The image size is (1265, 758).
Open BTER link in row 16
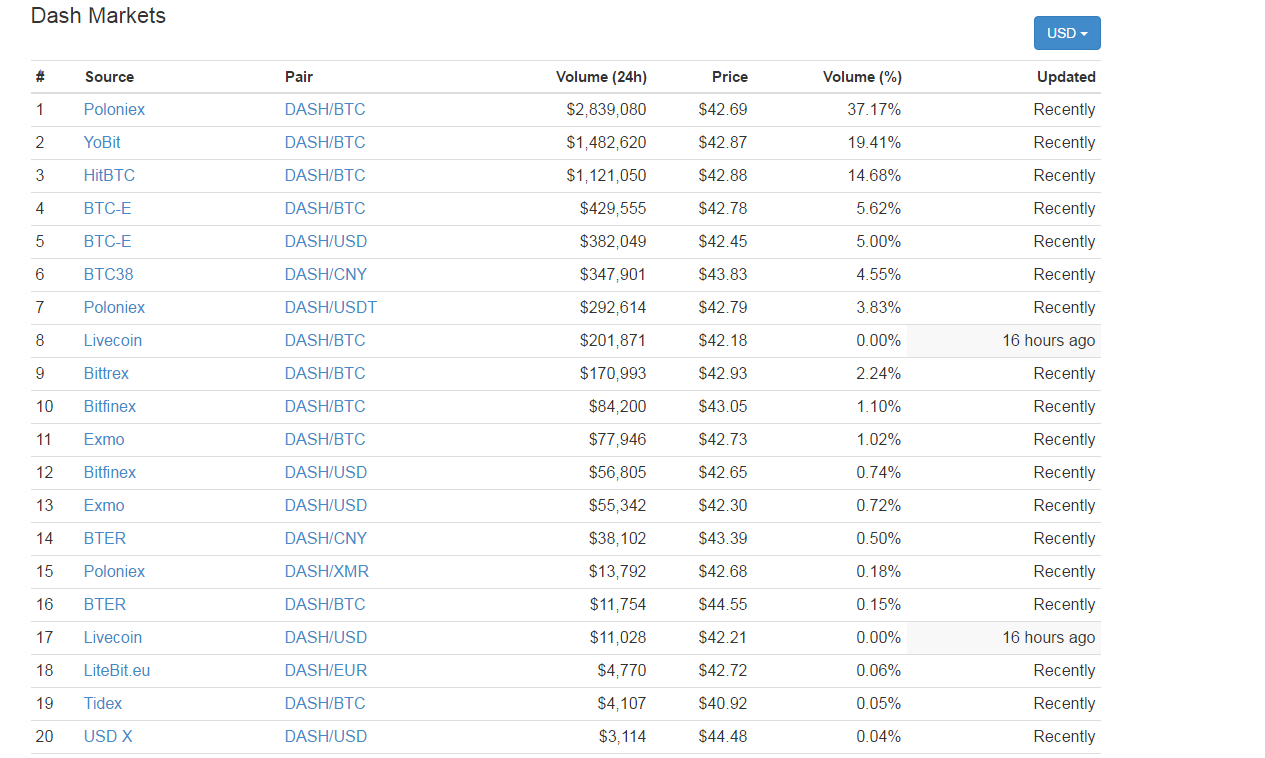coord(105,604)
